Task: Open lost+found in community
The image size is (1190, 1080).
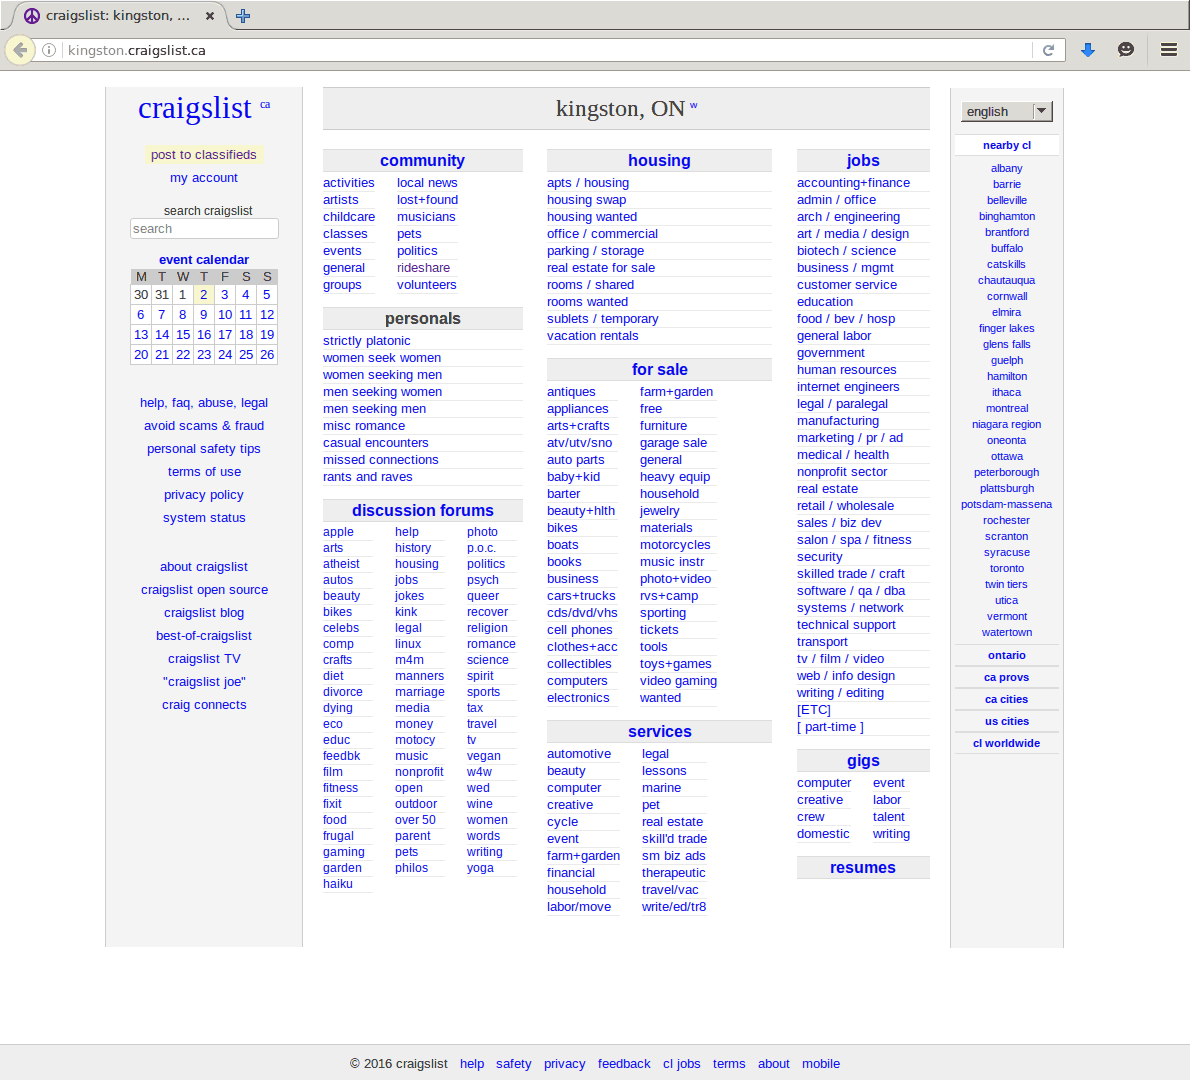Action: pyautogui.click(x=427, y=200)
